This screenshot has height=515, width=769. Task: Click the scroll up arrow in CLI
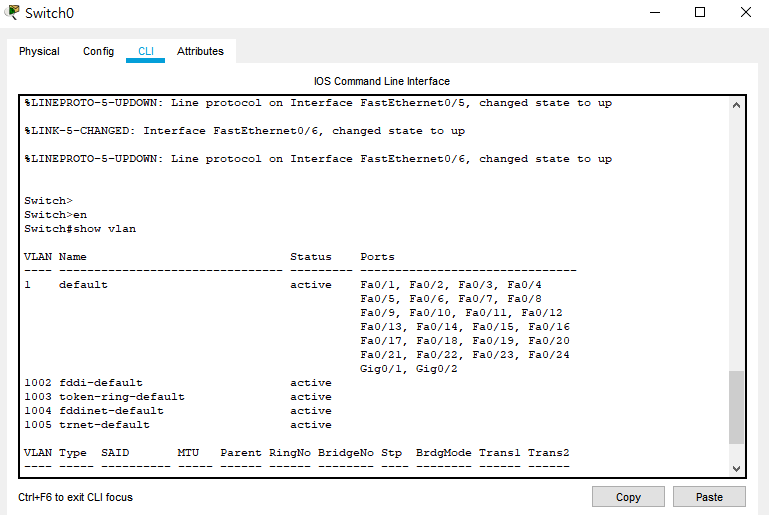pos(736,105)
